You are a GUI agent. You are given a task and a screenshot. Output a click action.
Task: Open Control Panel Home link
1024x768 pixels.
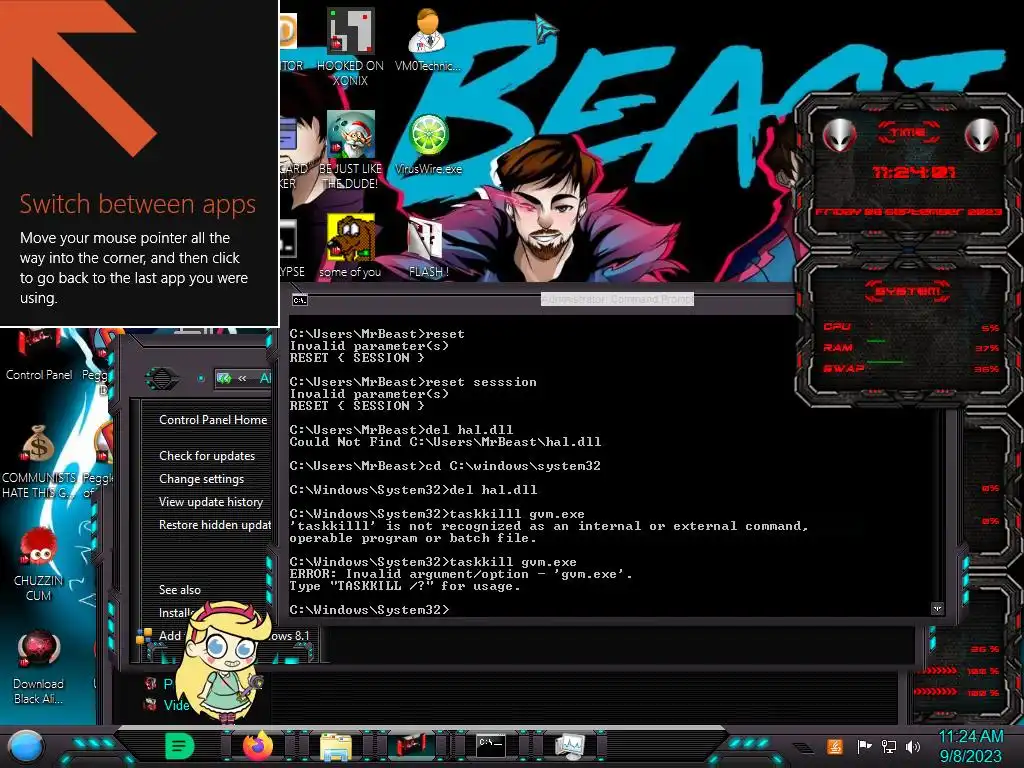click(x=213, y=420)
